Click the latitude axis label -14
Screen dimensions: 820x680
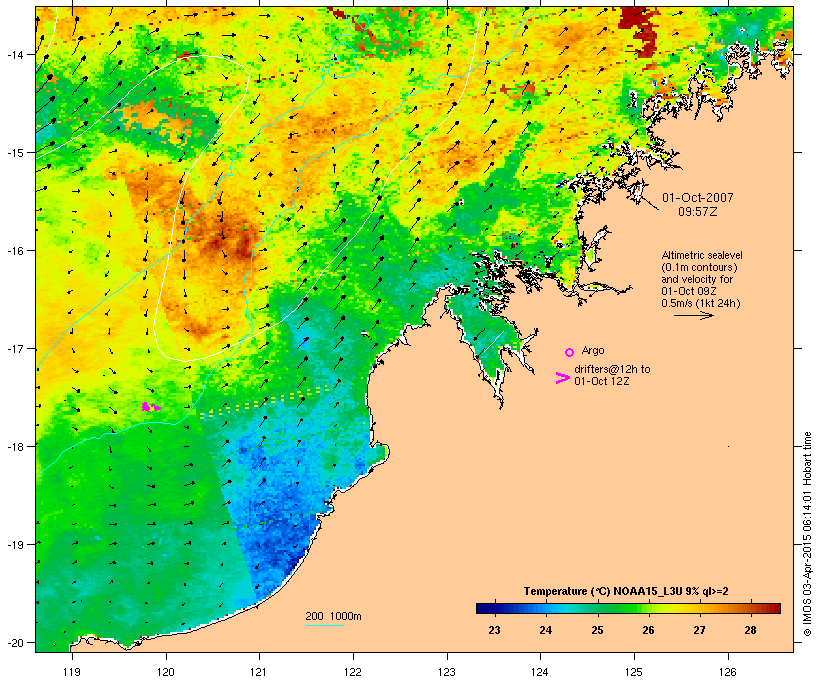(x=14, y=54)
